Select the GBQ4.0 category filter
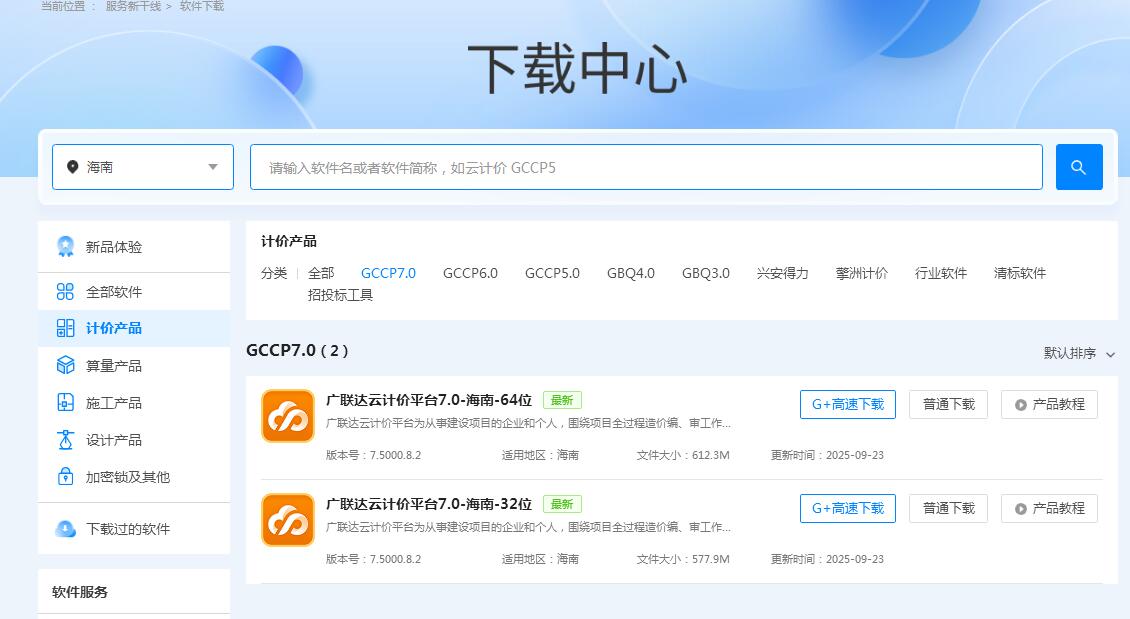The image size is (1130, 619). point(631,273)
